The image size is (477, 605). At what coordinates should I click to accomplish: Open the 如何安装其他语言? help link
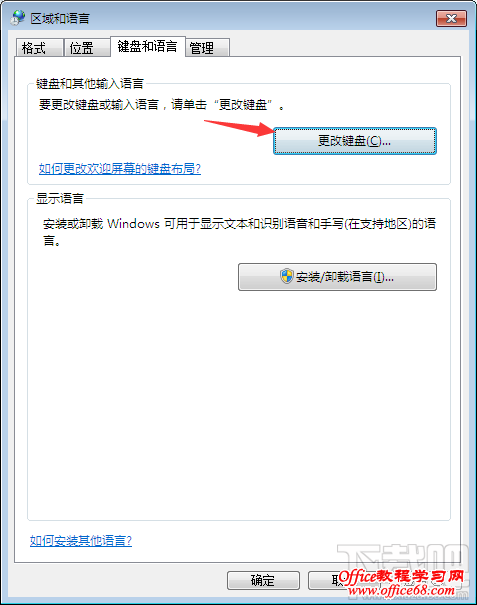(81, 541)
